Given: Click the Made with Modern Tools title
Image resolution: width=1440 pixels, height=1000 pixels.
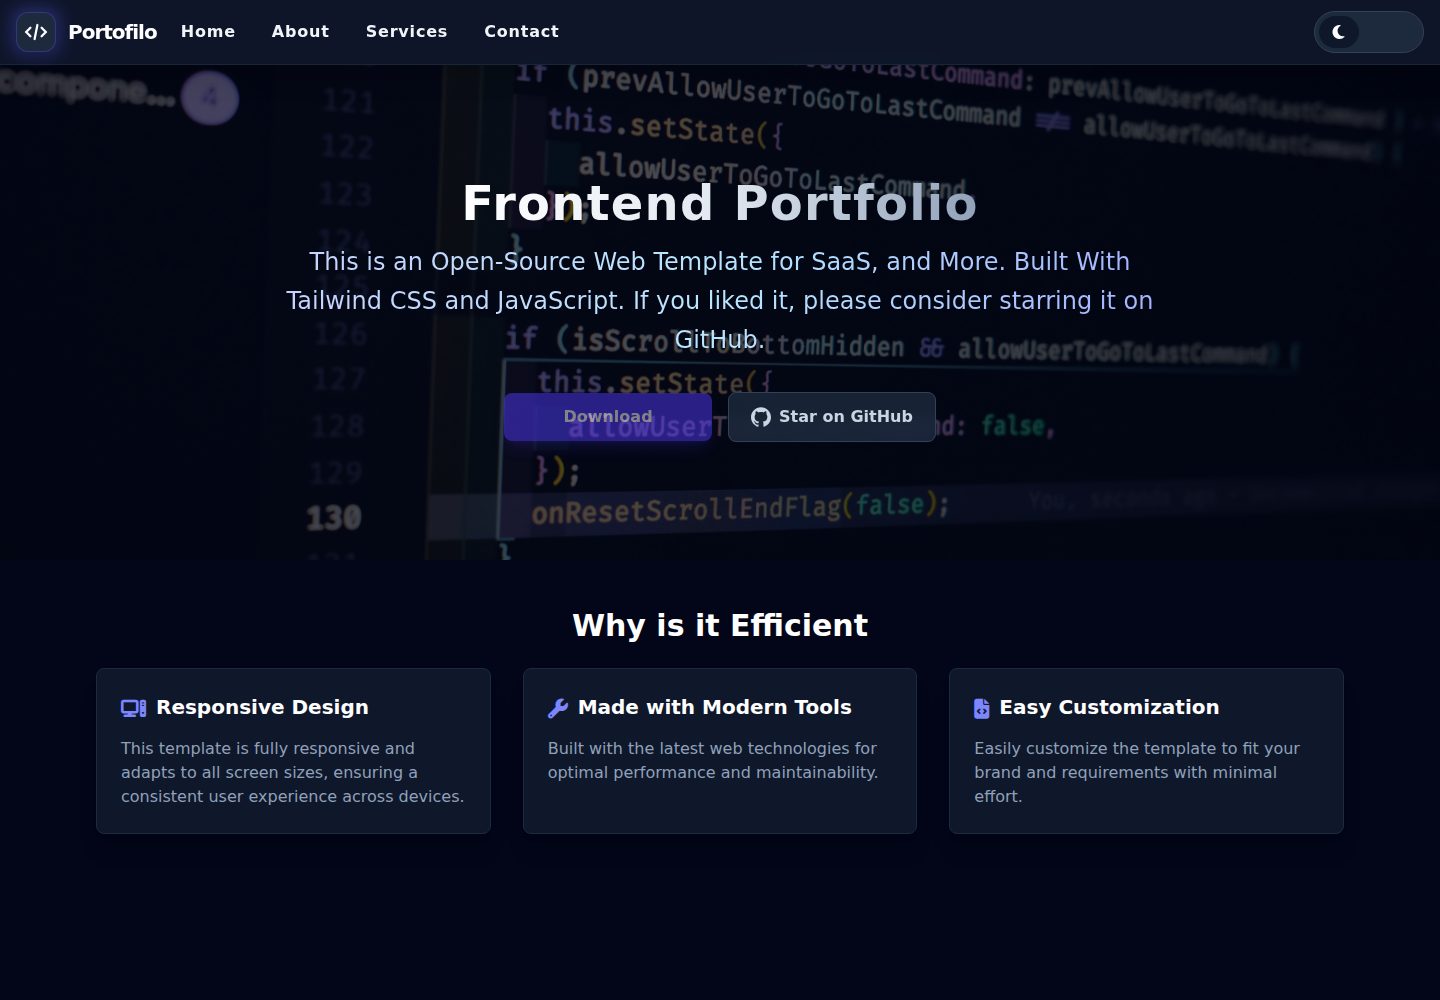Looking at the screenshot, I should (x=715, y=707).
